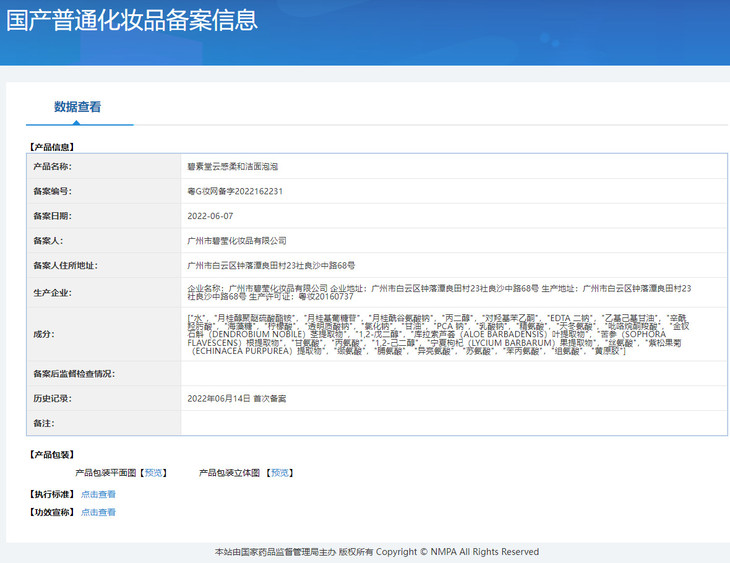Open 点击查看 link next to 功效宣称
This screenshot has width=730, height=563.
point(98,512)
